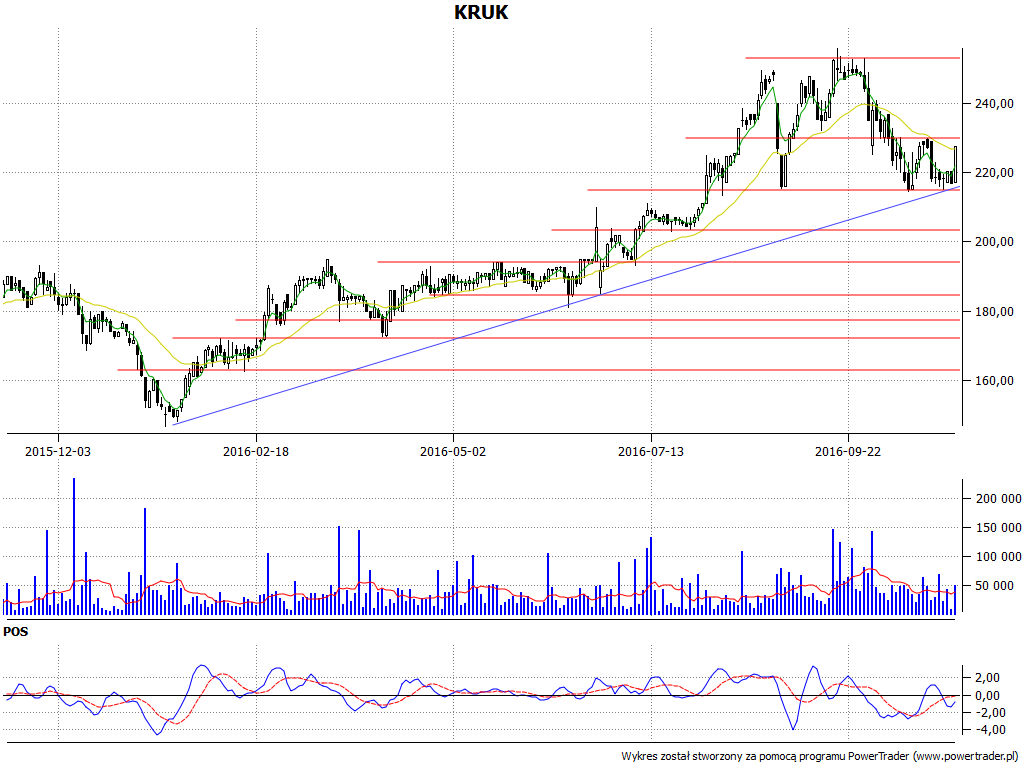Select the 2,00 oscillator axis label
This screenshot has height=768, width=1024.
pos(985,677)
